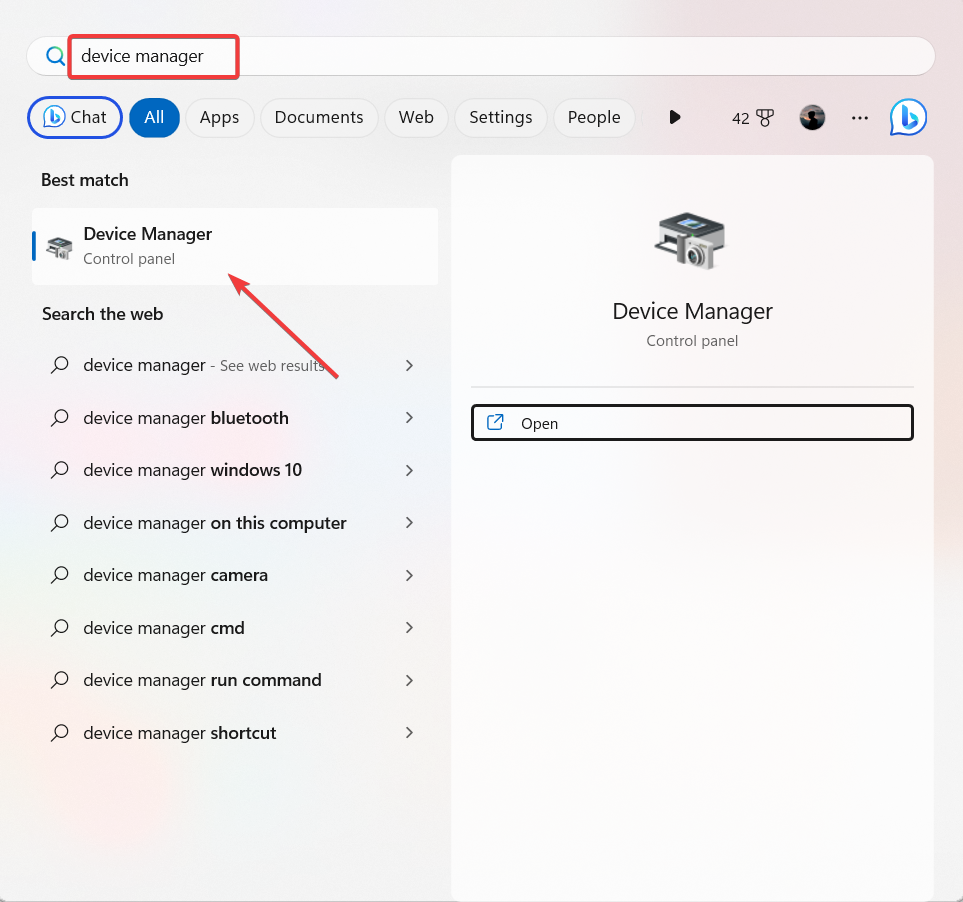Click the 'Device Manager' title in preview pane

692,311
